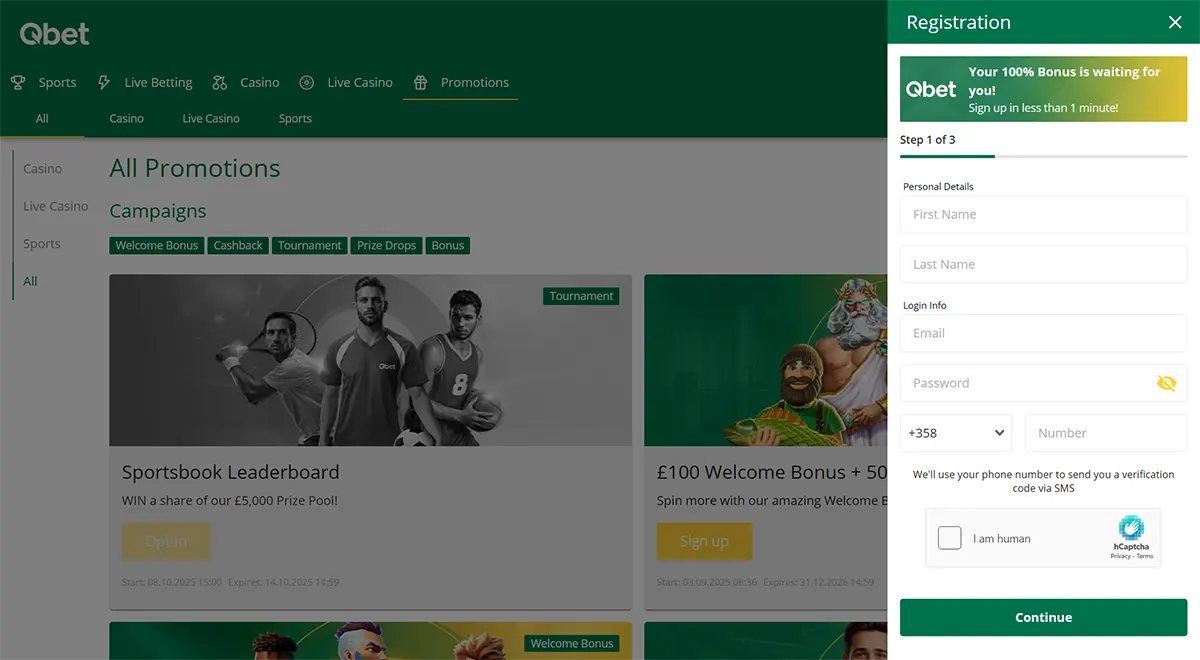
Task: Click the Sign up button on Welcome Bonus card
Action: point(704,541)
